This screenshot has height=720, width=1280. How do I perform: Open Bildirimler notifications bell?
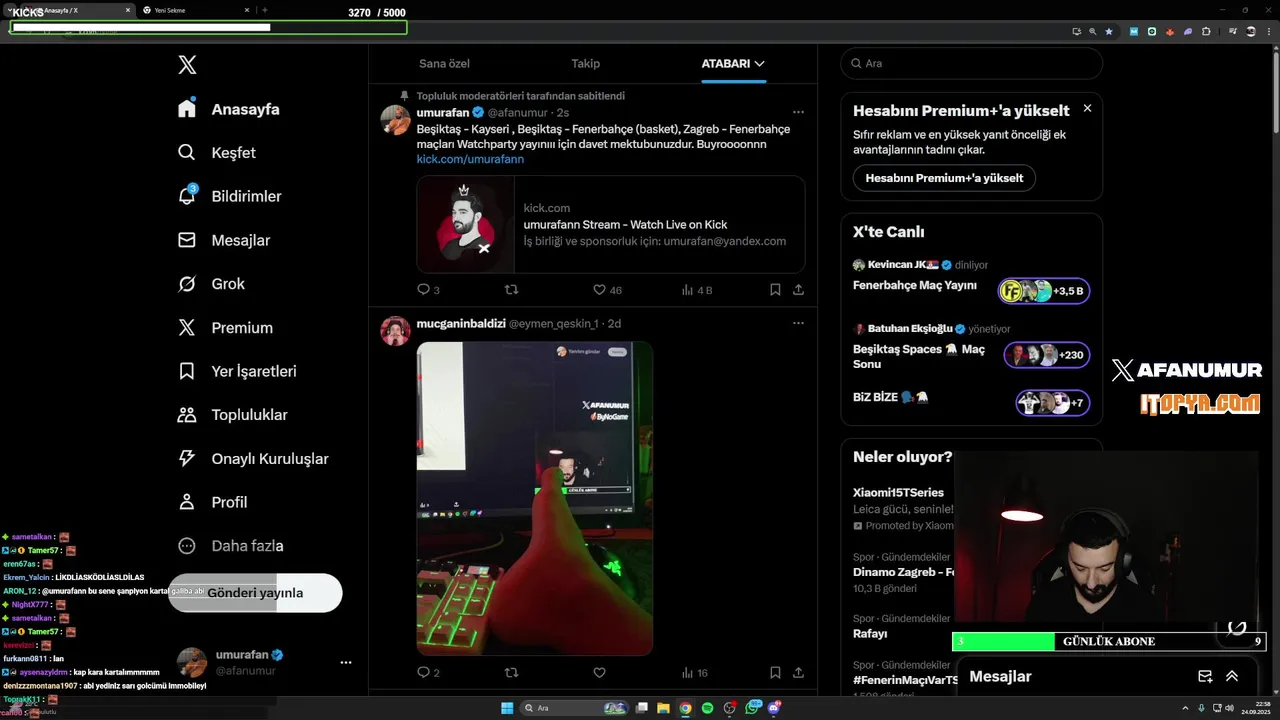[230, 196]
